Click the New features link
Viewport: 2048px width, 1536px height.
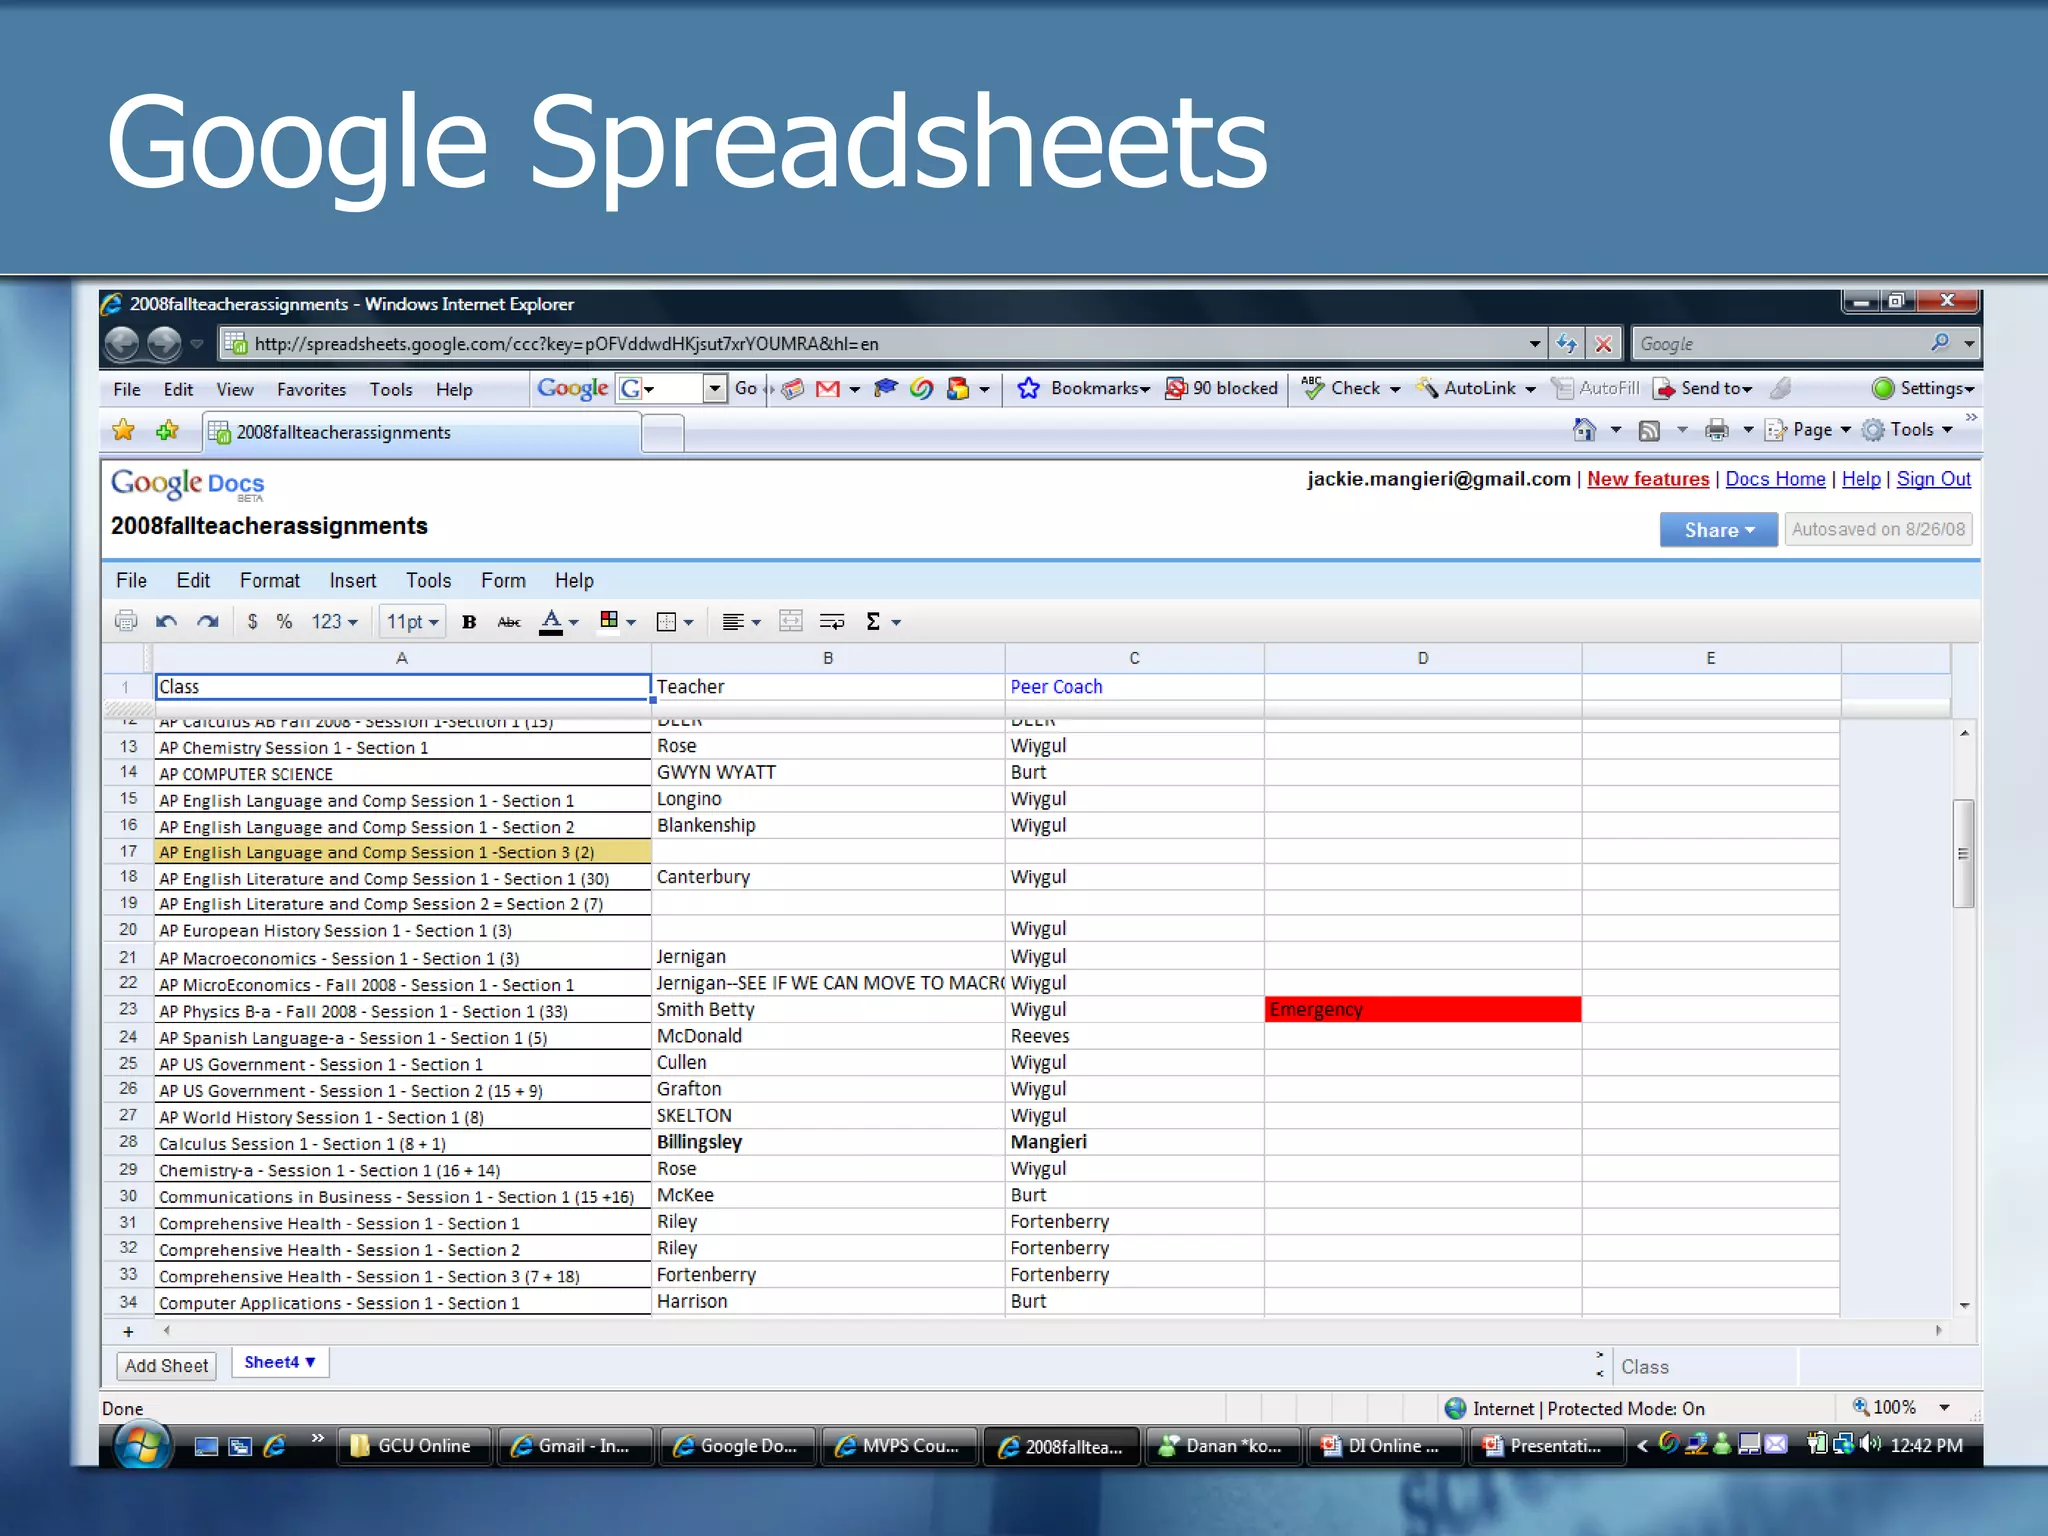(x=1648, y=479)
